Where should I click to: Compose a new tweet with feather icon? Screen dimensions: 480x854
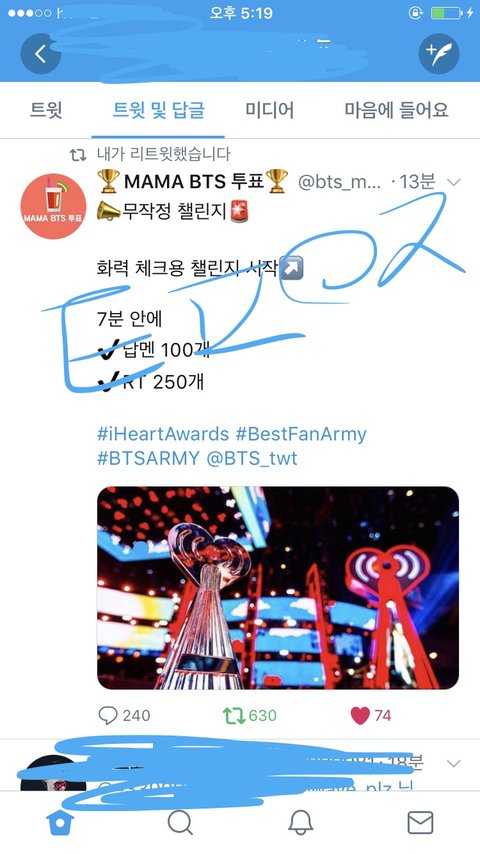click(x=439, y=54)
